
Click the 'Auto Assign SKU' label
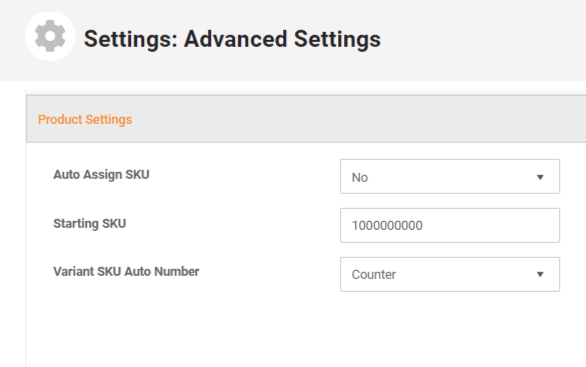101,175
